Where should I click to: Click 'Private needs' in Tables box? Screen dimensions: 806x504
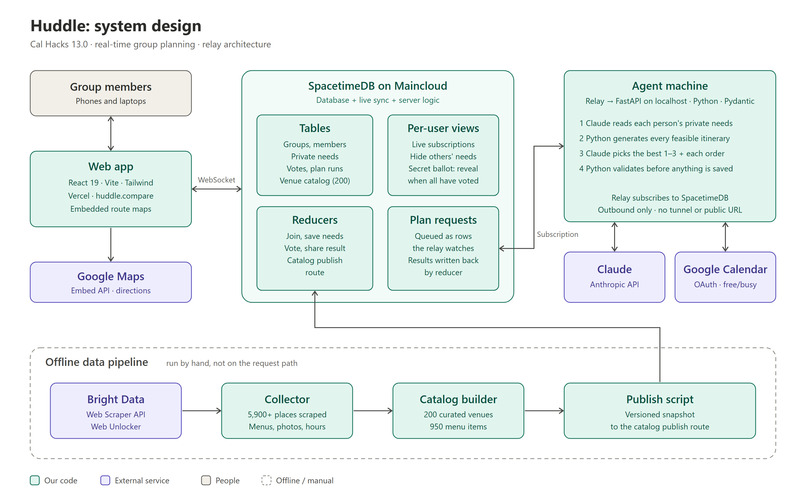(315, 156)
